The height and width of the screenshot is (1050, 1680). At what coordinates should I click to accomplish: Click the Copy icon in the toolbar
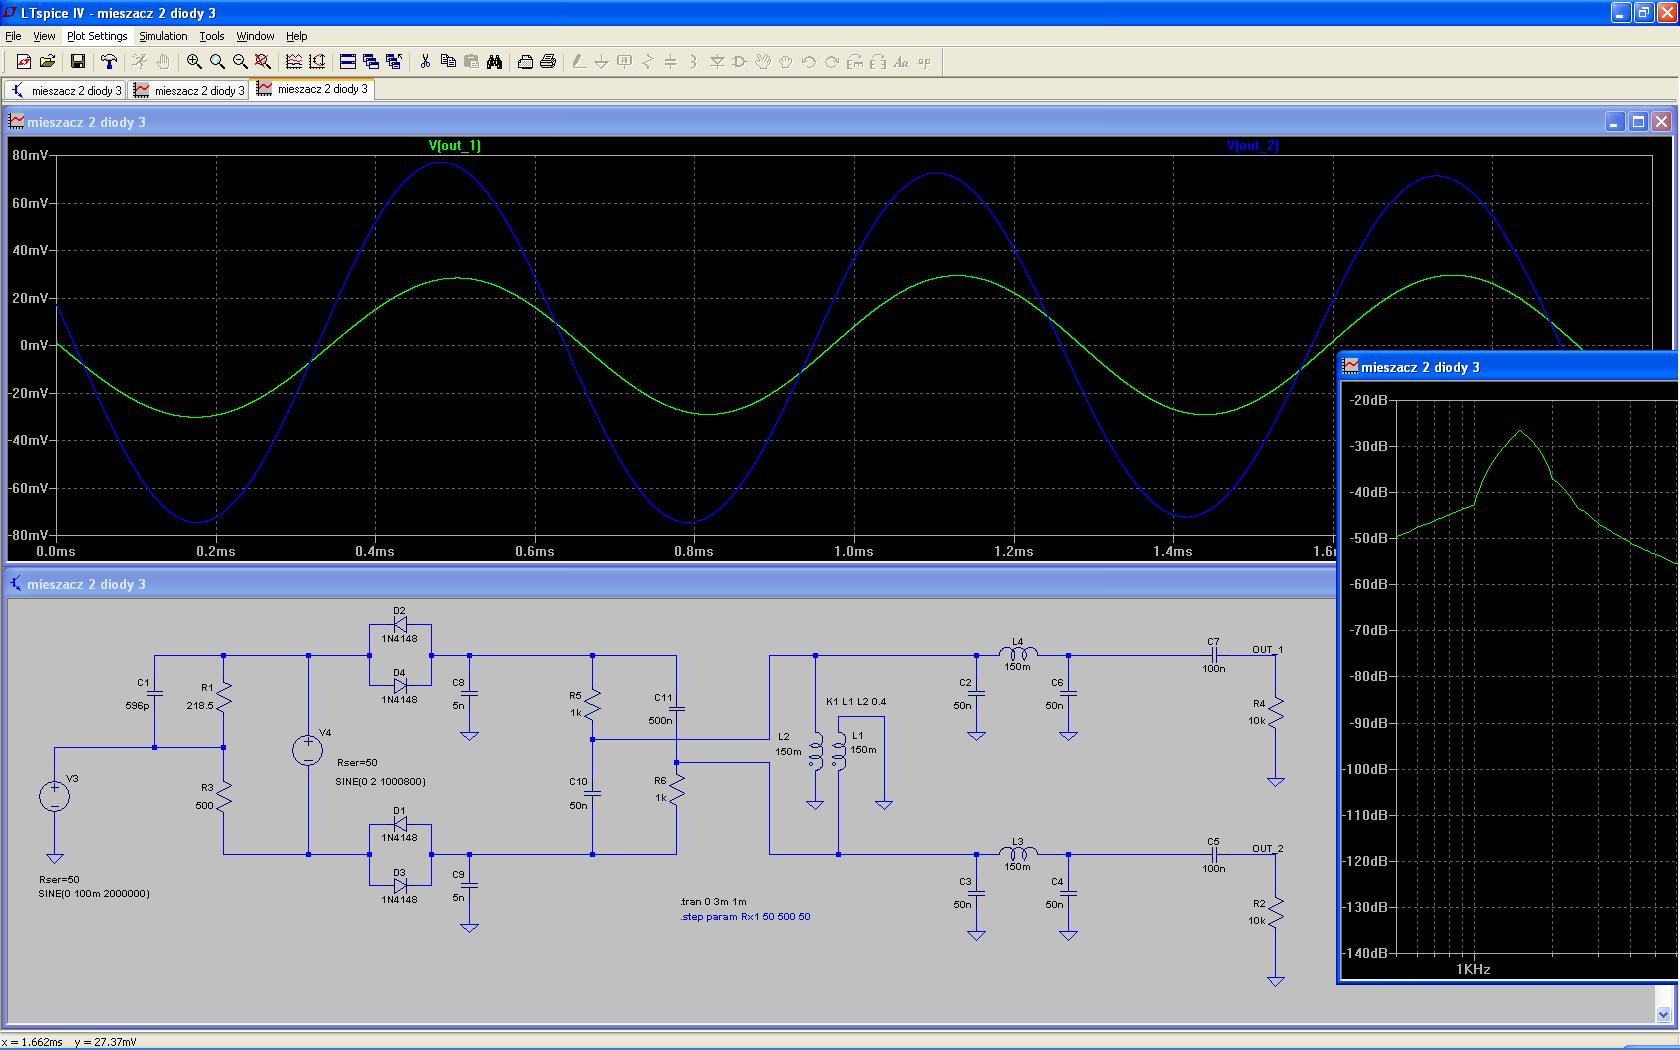click(448, 62)
